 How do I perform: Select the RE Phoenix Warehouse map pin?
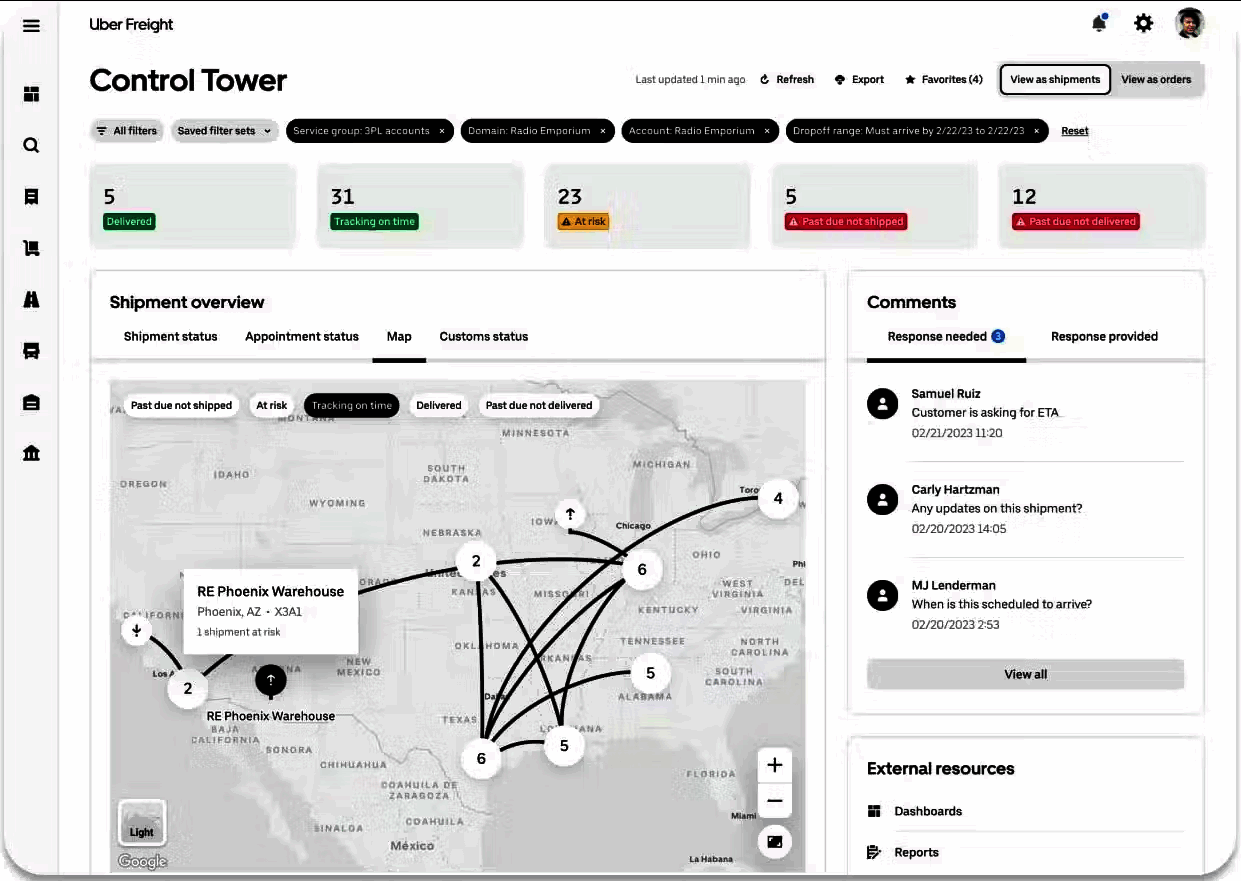[271, 680]
